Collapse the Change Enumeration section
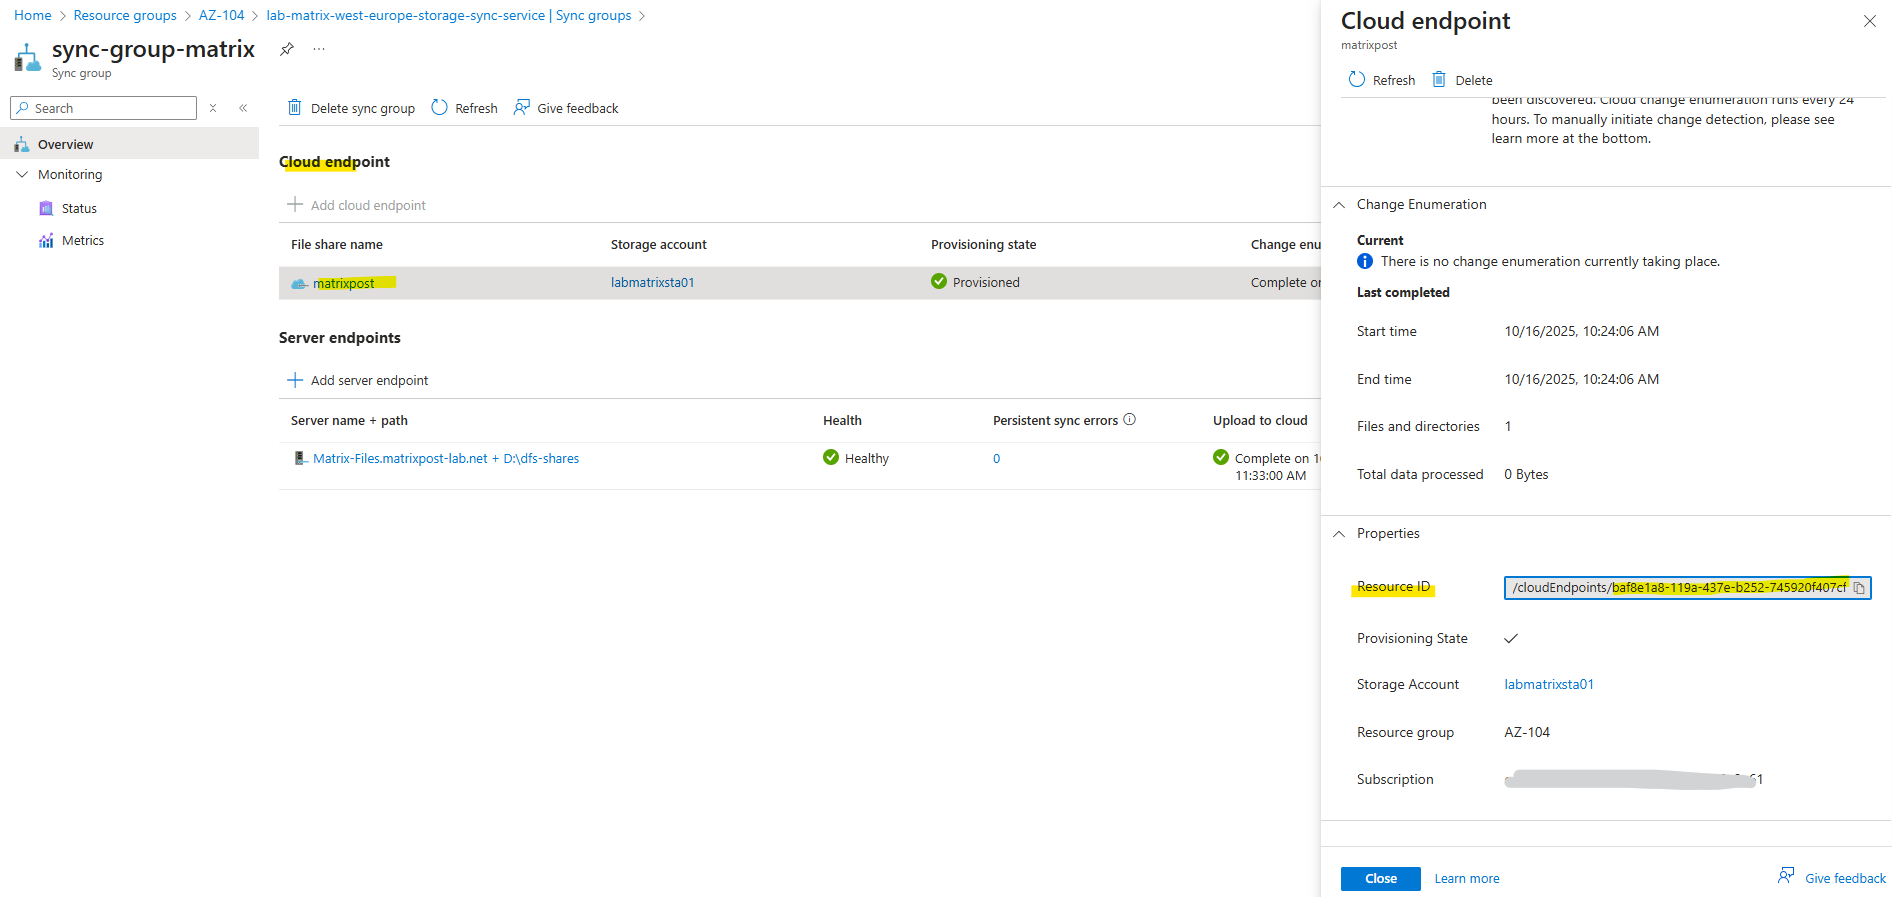 point(1339,204)
